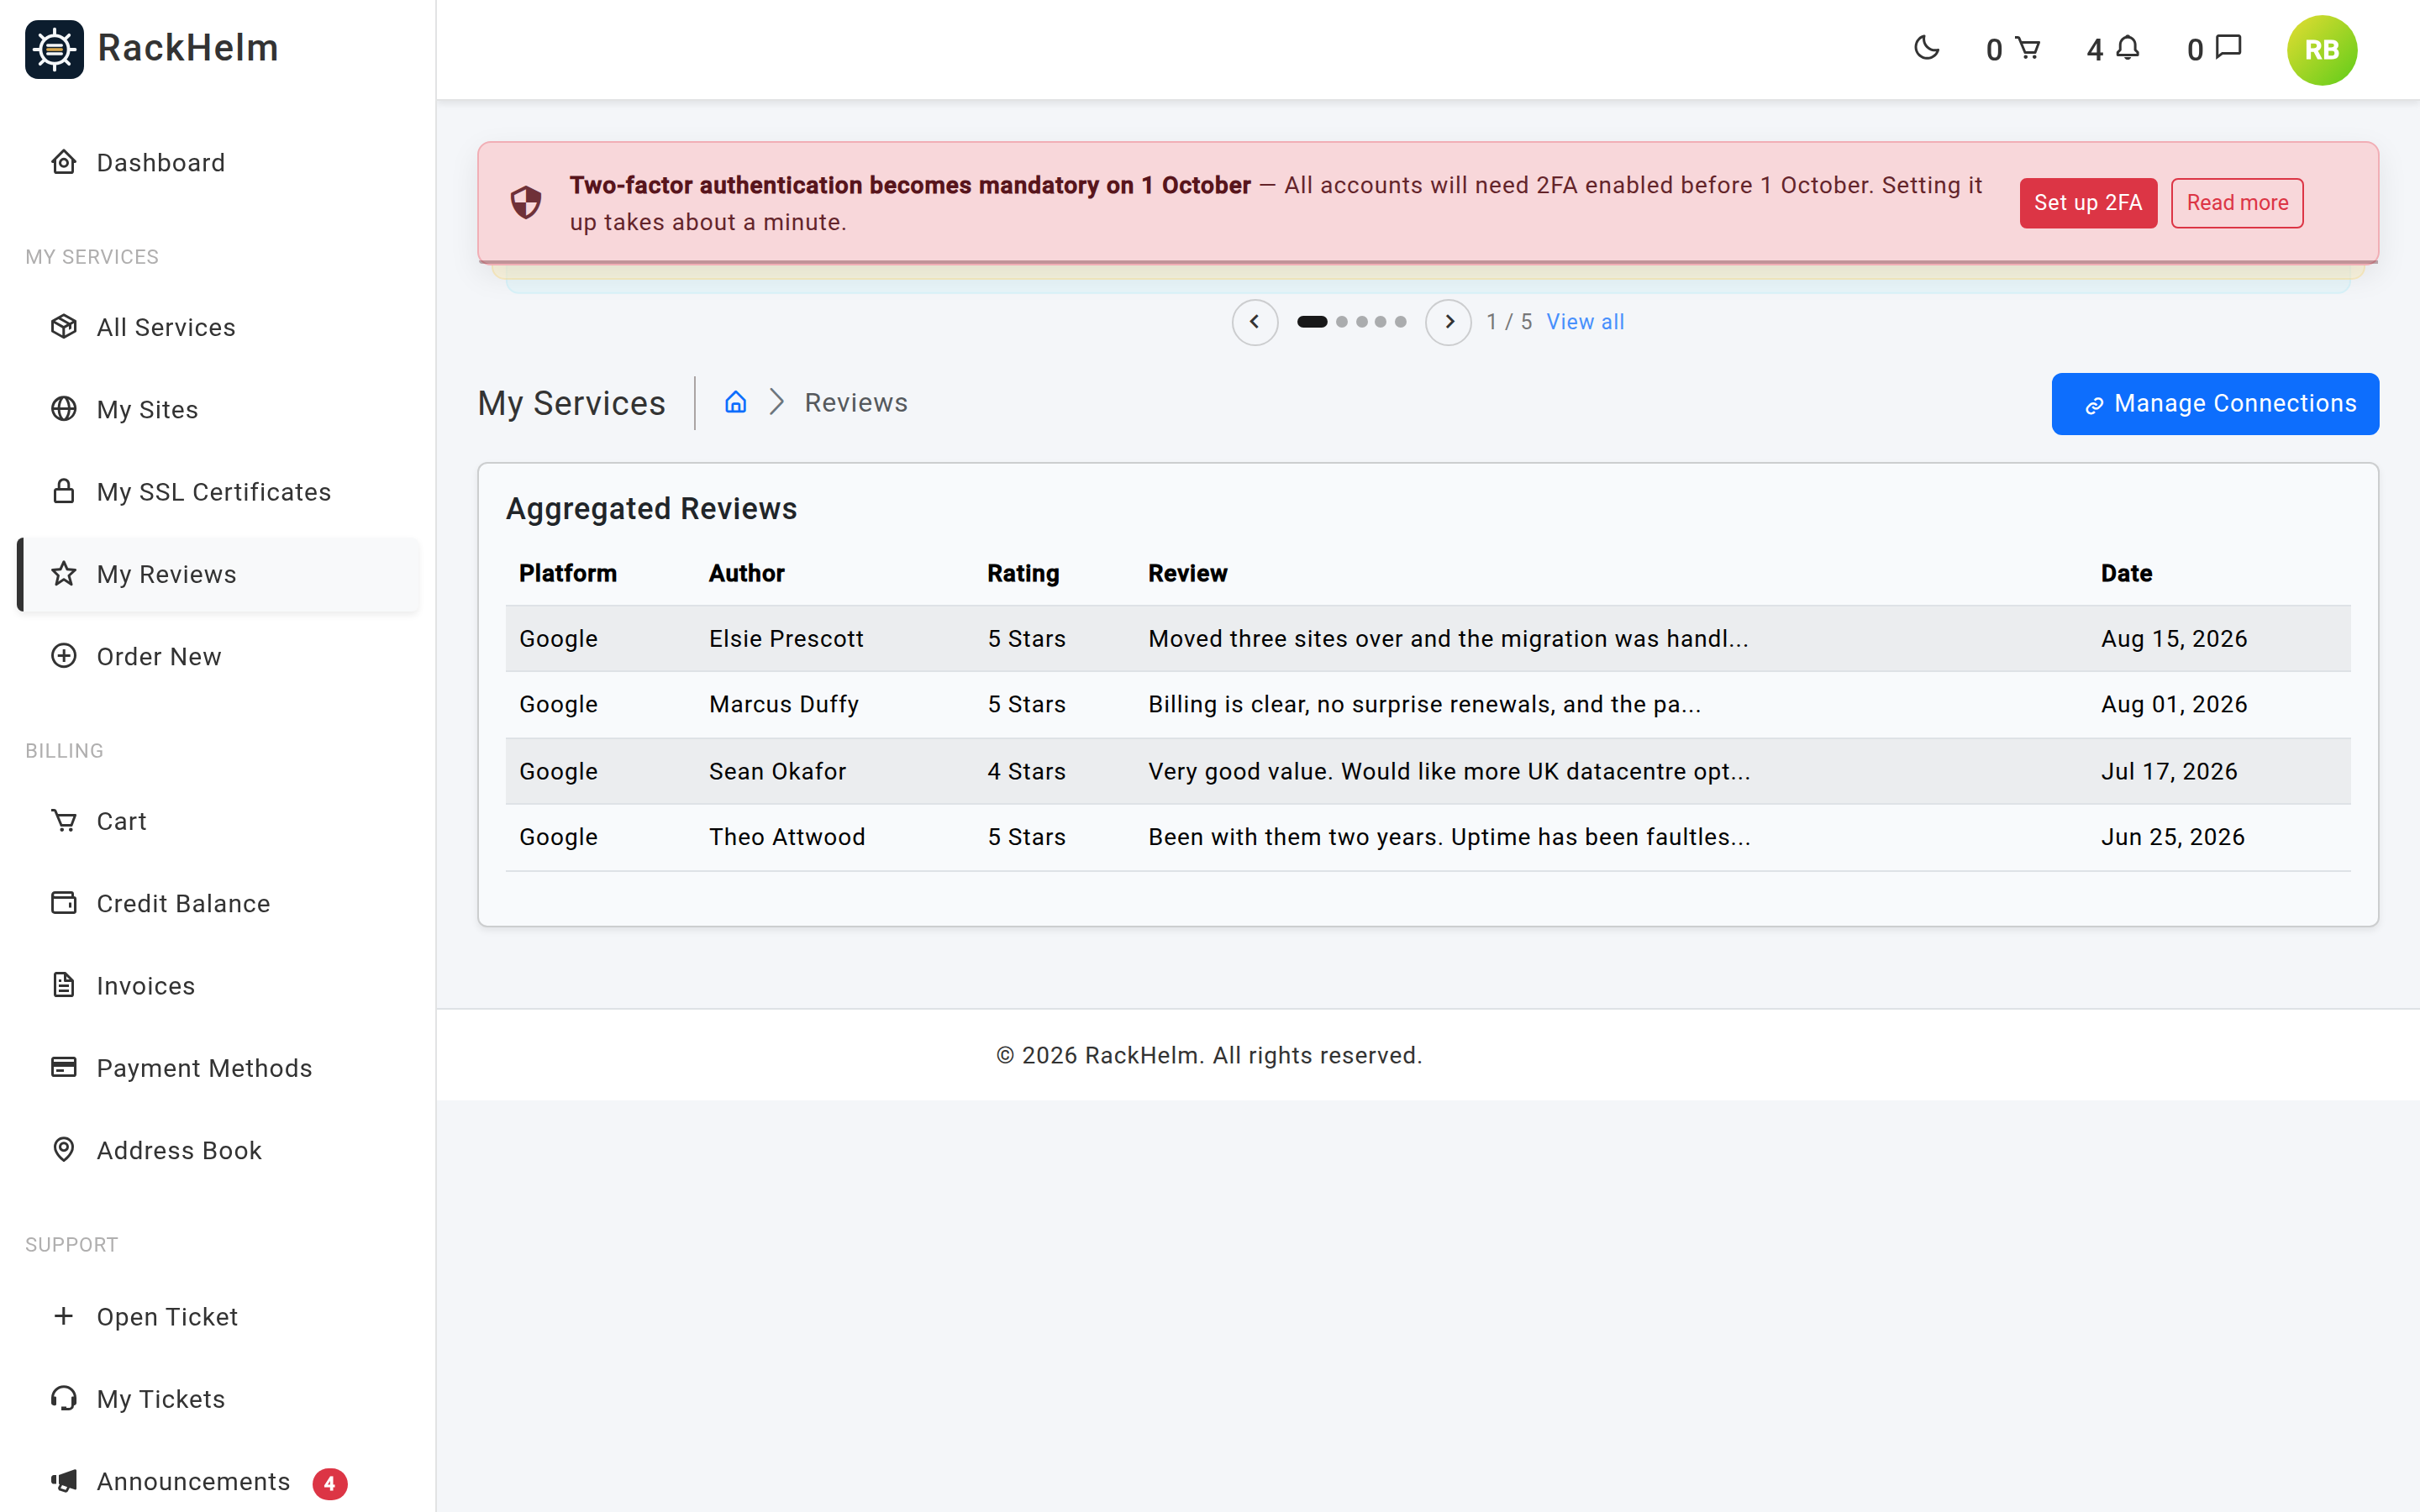Toggle dark mode moon icon
This screenshot has width=2420, height=1512.
[1926, 48]
